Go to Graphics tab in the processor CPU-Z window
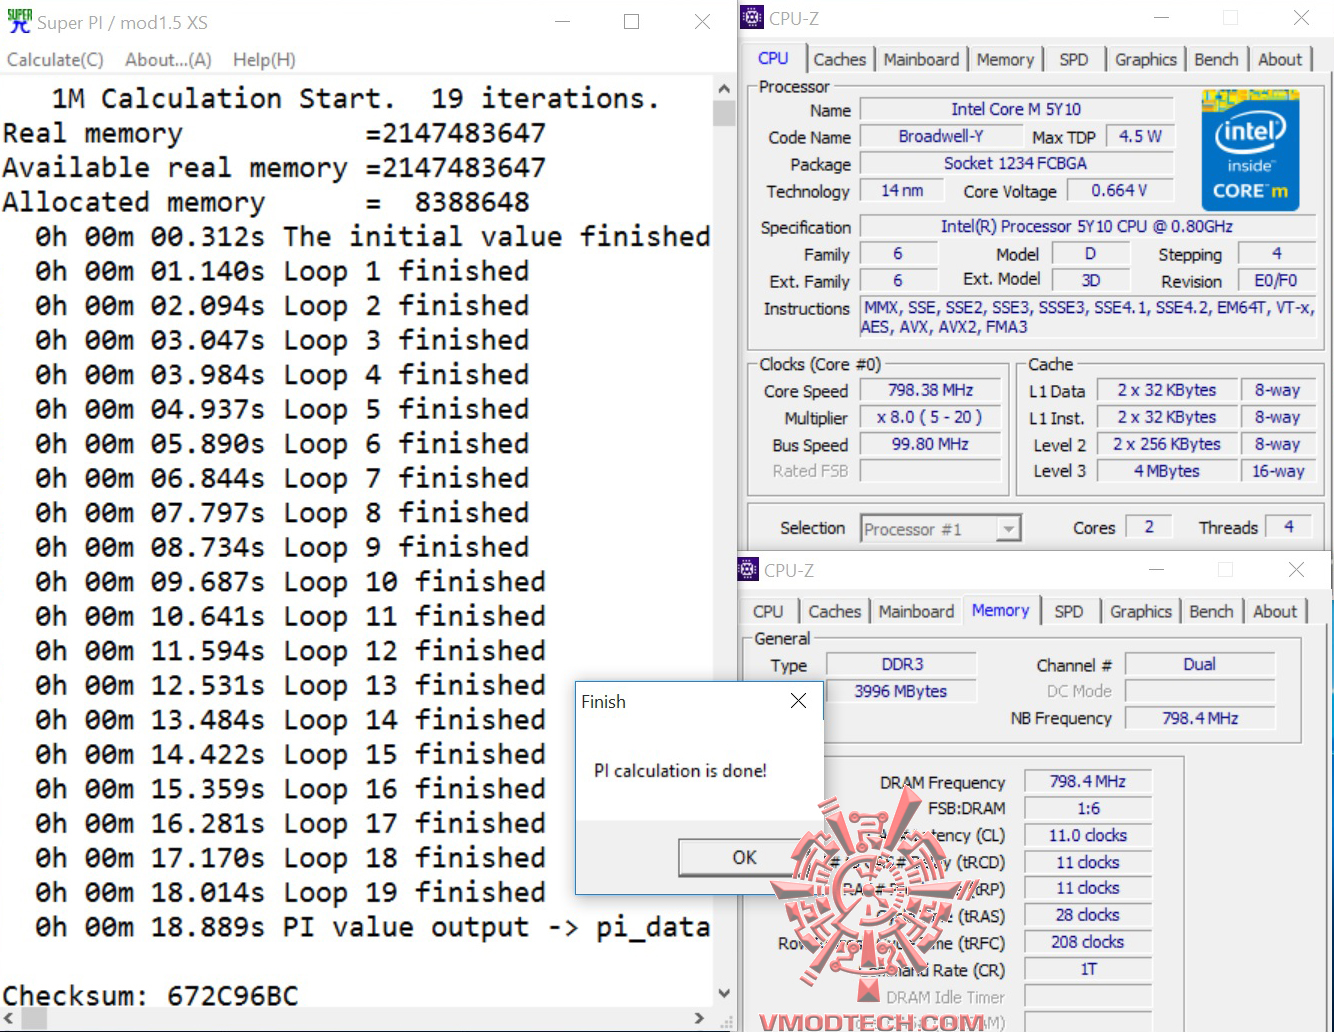Viewport: 1334px width, 1032px height. [1146, 60]
